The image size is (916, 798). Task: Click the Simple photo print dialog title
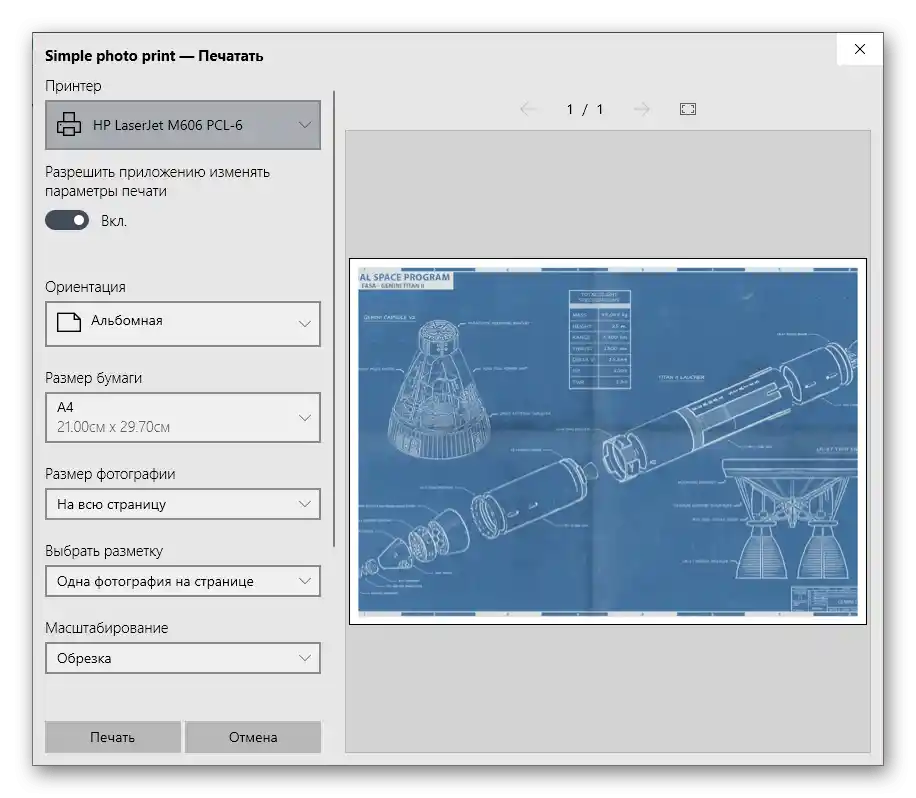point(154,56)
